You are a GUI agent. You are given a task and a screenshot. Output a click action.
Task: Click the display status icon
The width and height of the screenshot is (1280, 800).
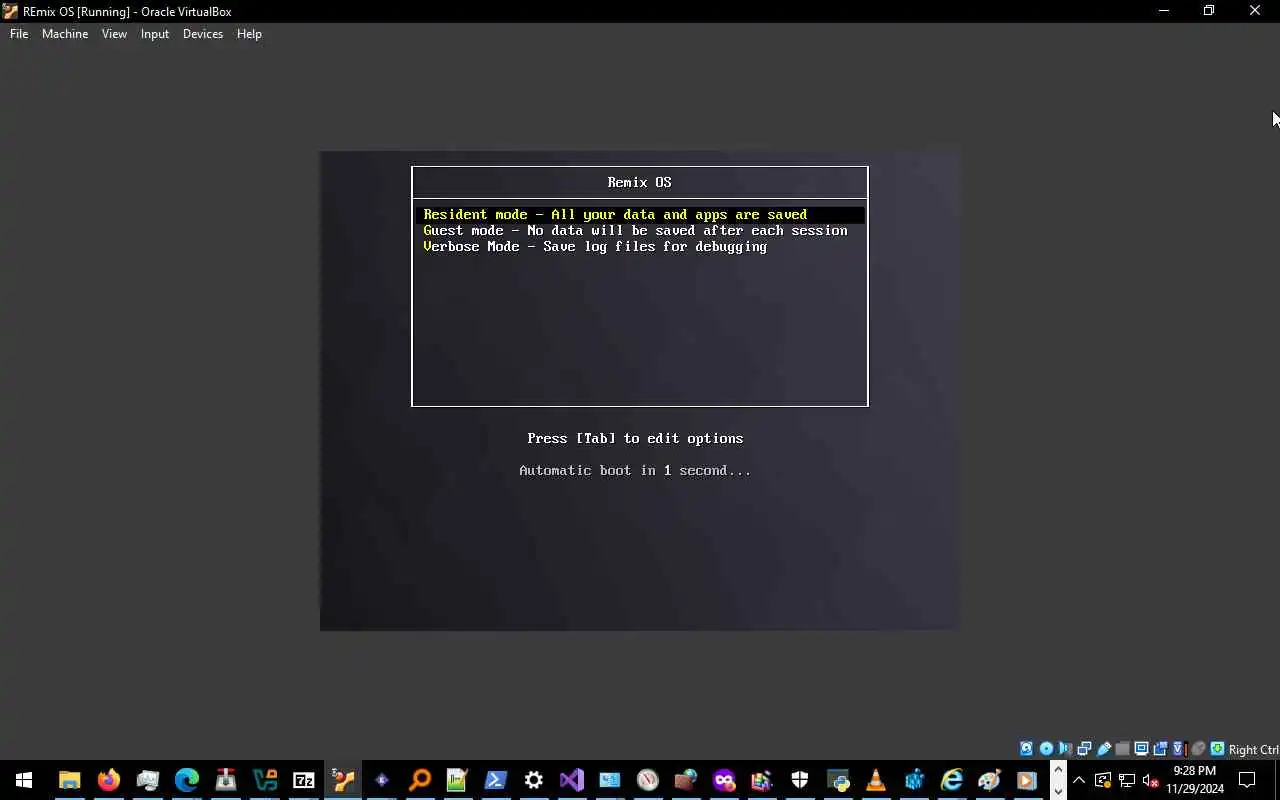(x=1141, y=749)
